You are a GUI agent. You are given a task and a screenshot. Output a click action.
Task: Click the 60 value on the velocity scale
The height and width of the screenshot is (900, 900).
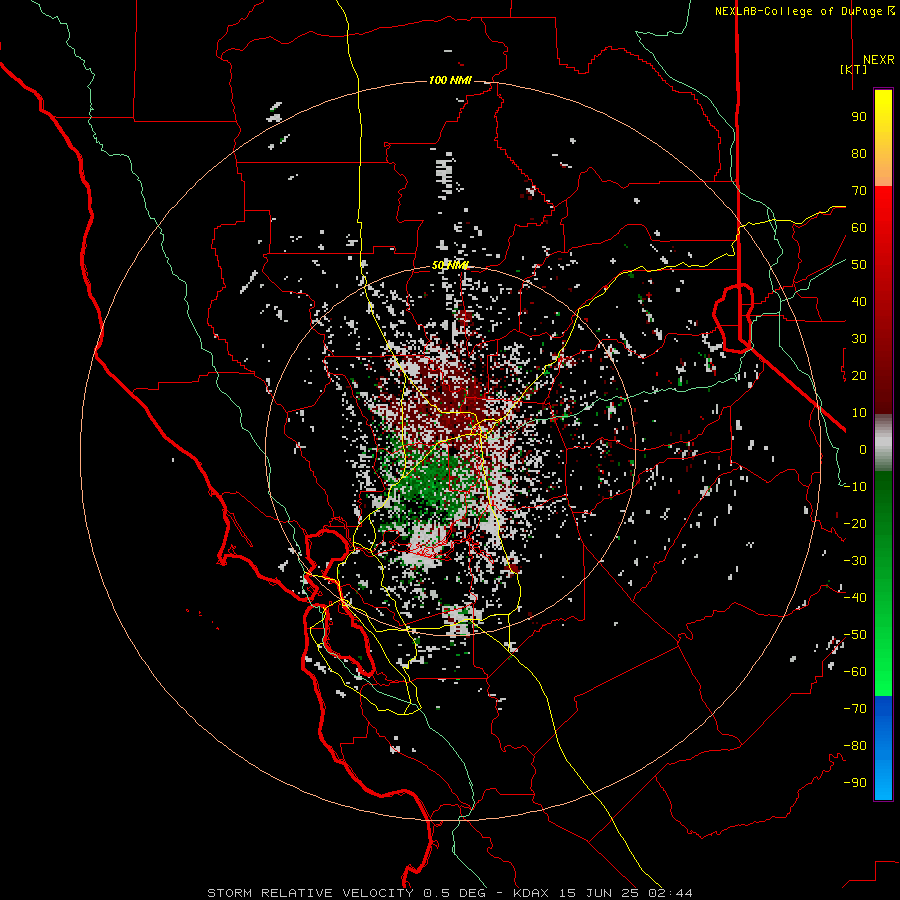coord(859,227)
